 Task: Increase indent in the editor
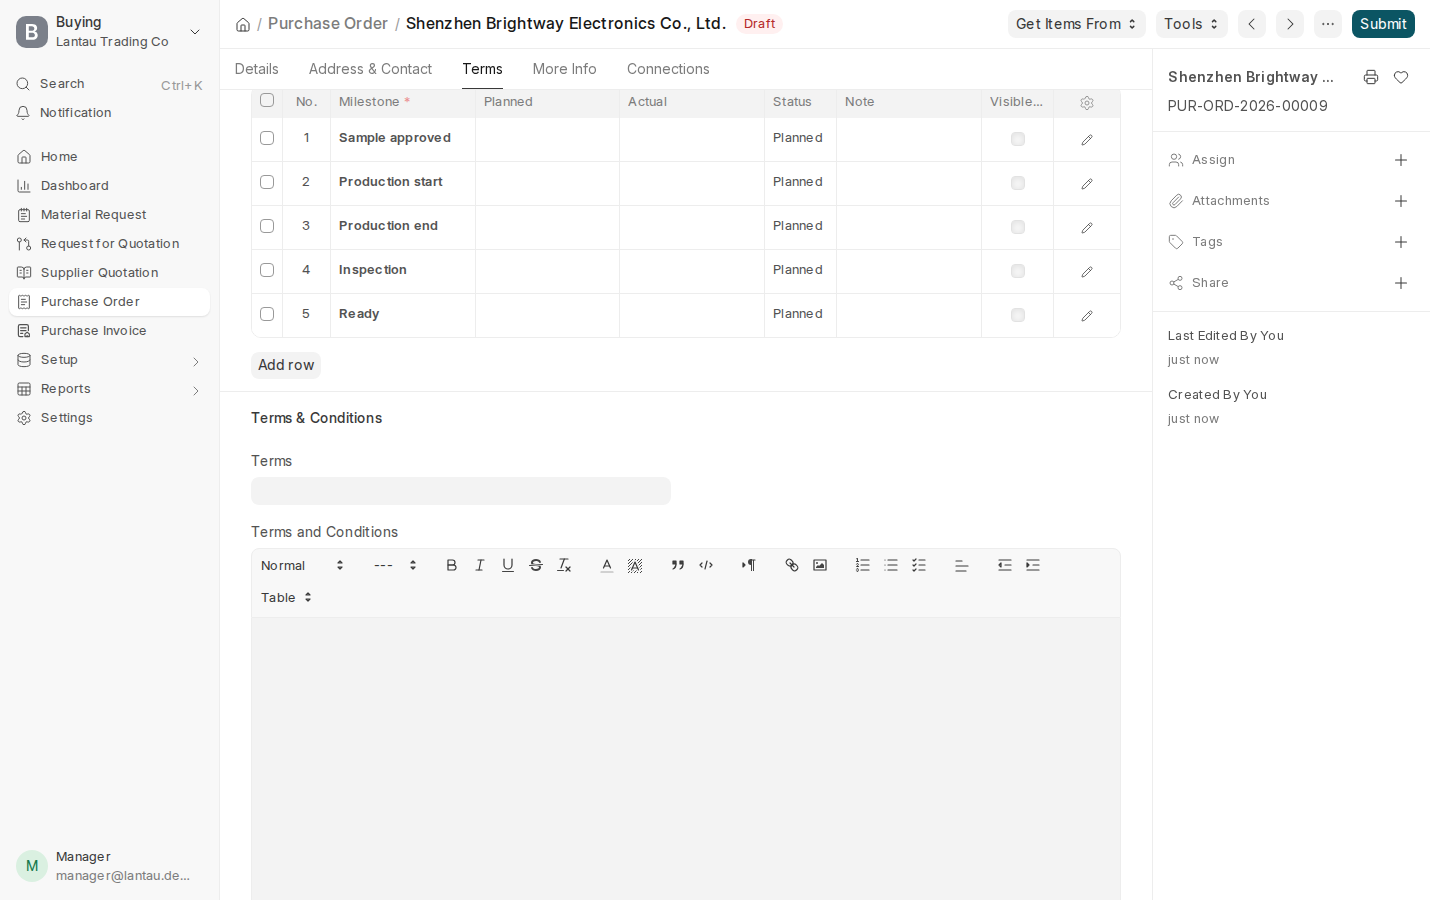point(1033,565)
